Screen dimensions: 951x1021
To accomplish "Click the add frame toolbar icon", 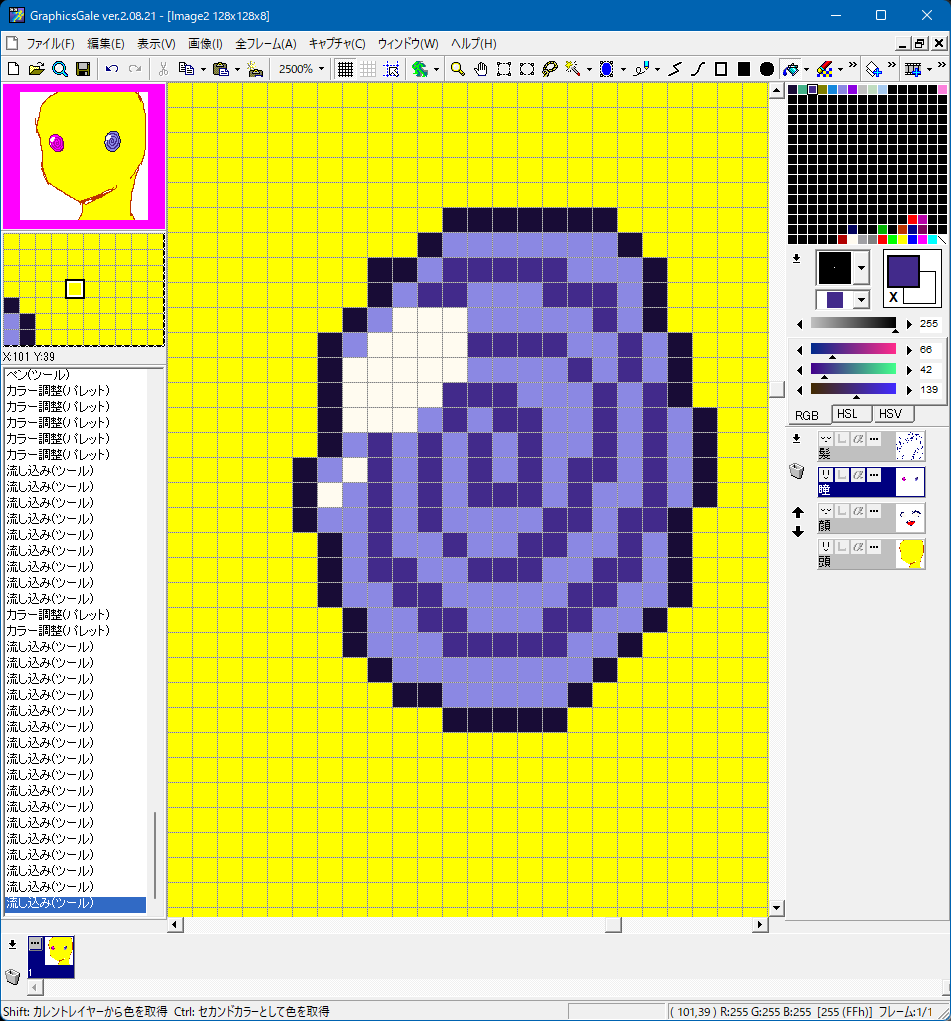I will [x=913, y=69].
